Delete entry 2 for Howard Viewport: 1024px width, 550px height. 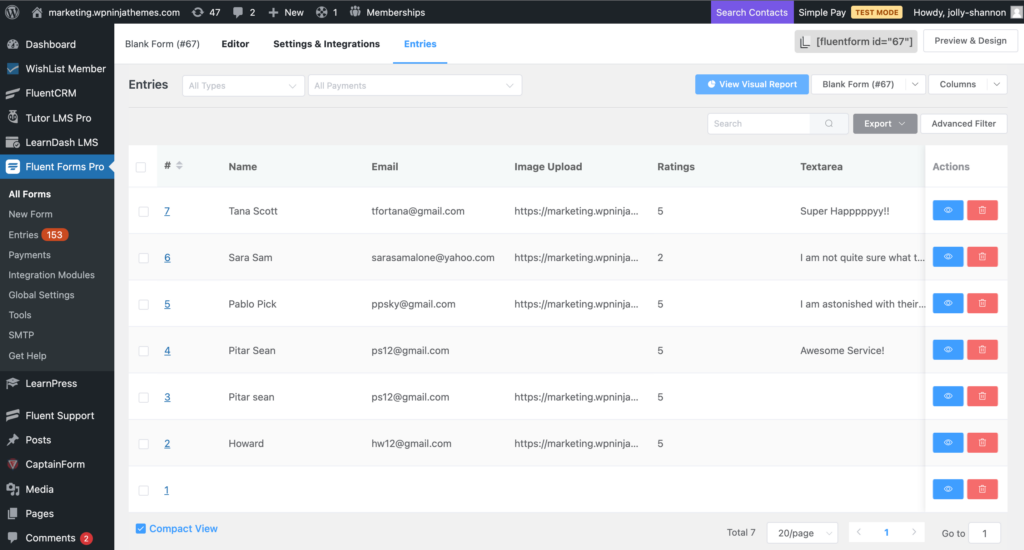982,442
